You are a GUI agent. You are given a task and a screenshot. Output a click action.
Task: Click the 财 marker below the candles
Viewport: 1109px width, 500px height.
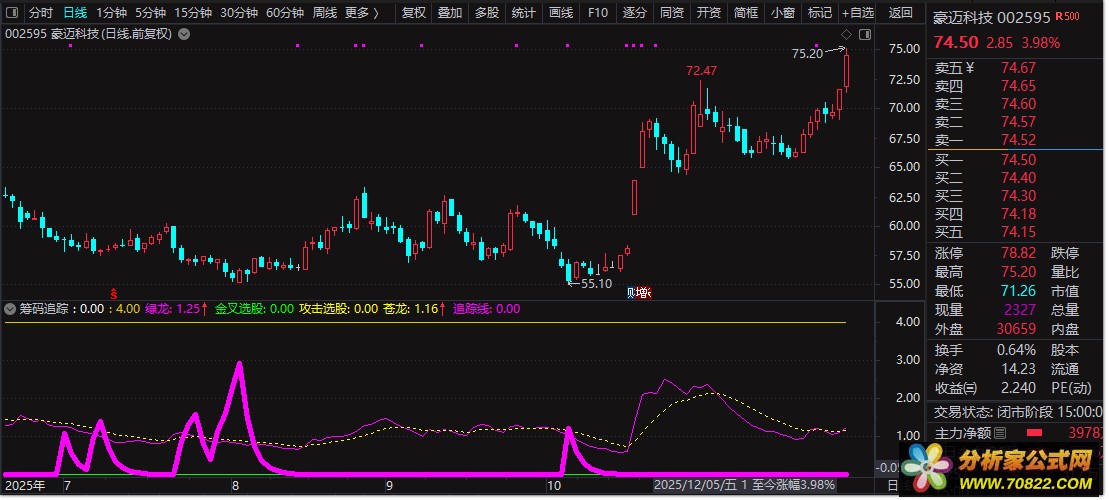click(x=631, y=292)
